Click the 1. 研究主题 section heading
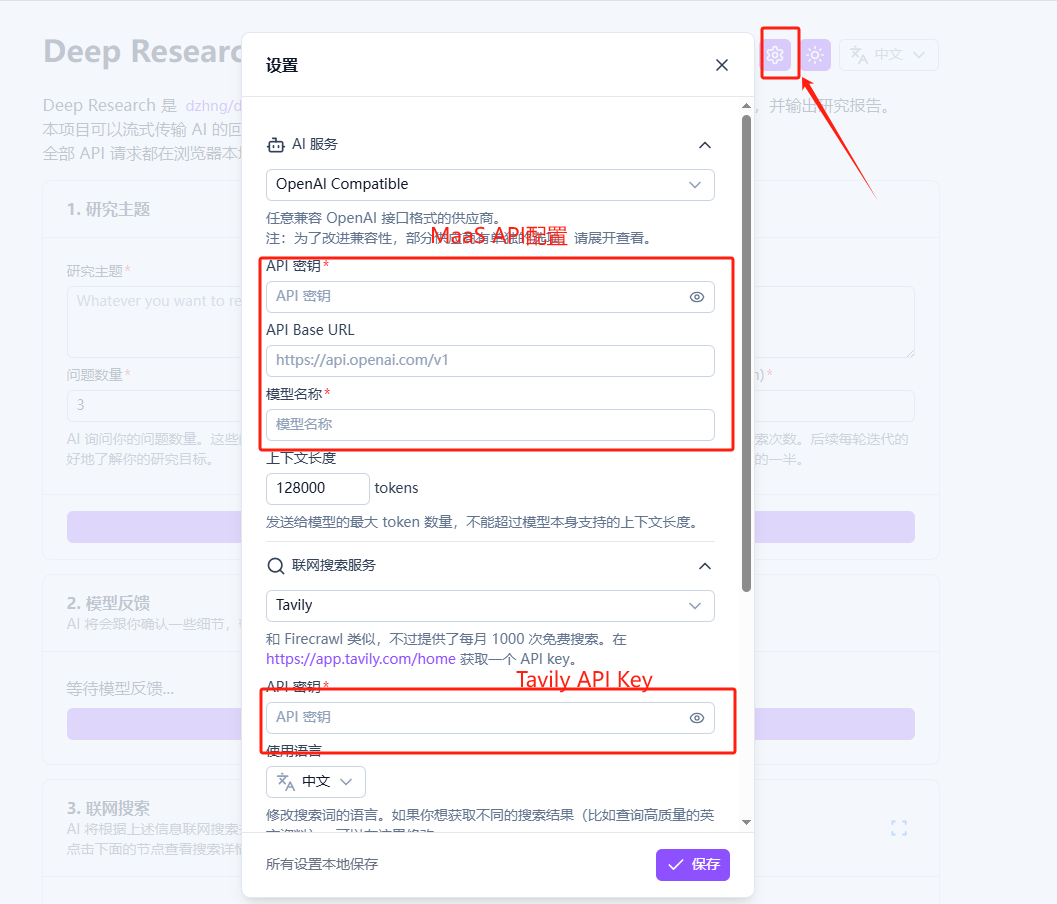This screenshot has width=1057, height=904. 109,210
